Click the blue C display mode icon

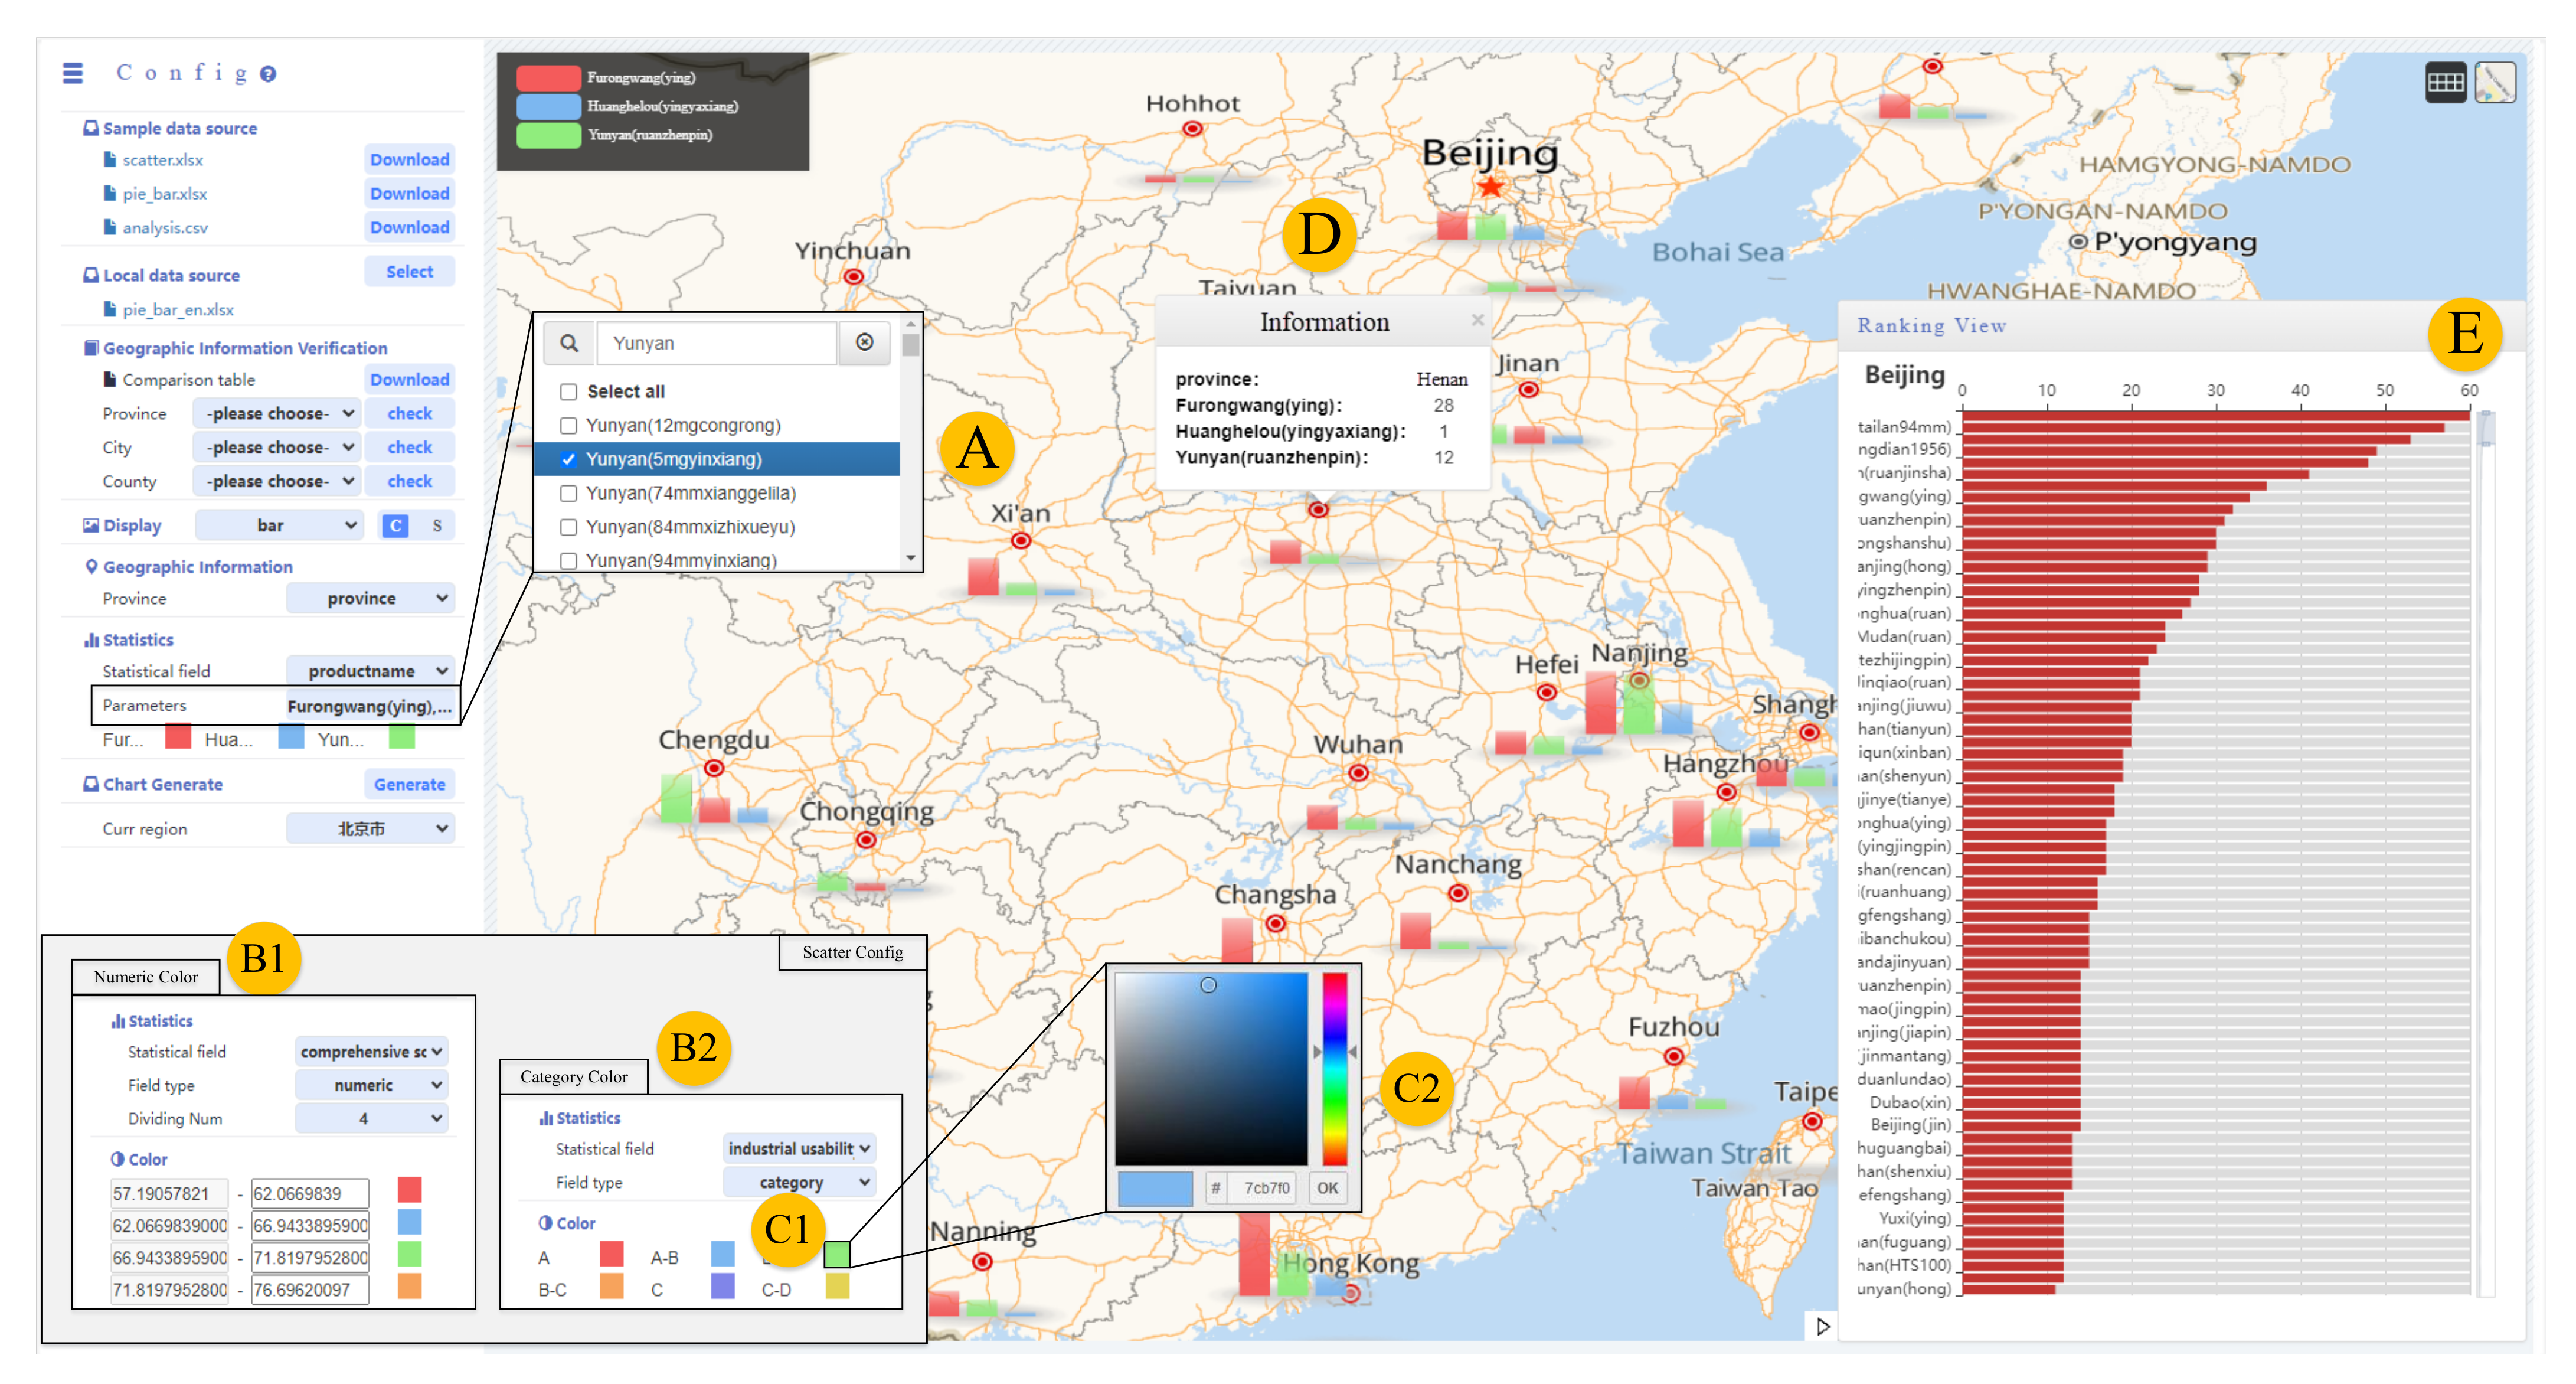point(396,526)
